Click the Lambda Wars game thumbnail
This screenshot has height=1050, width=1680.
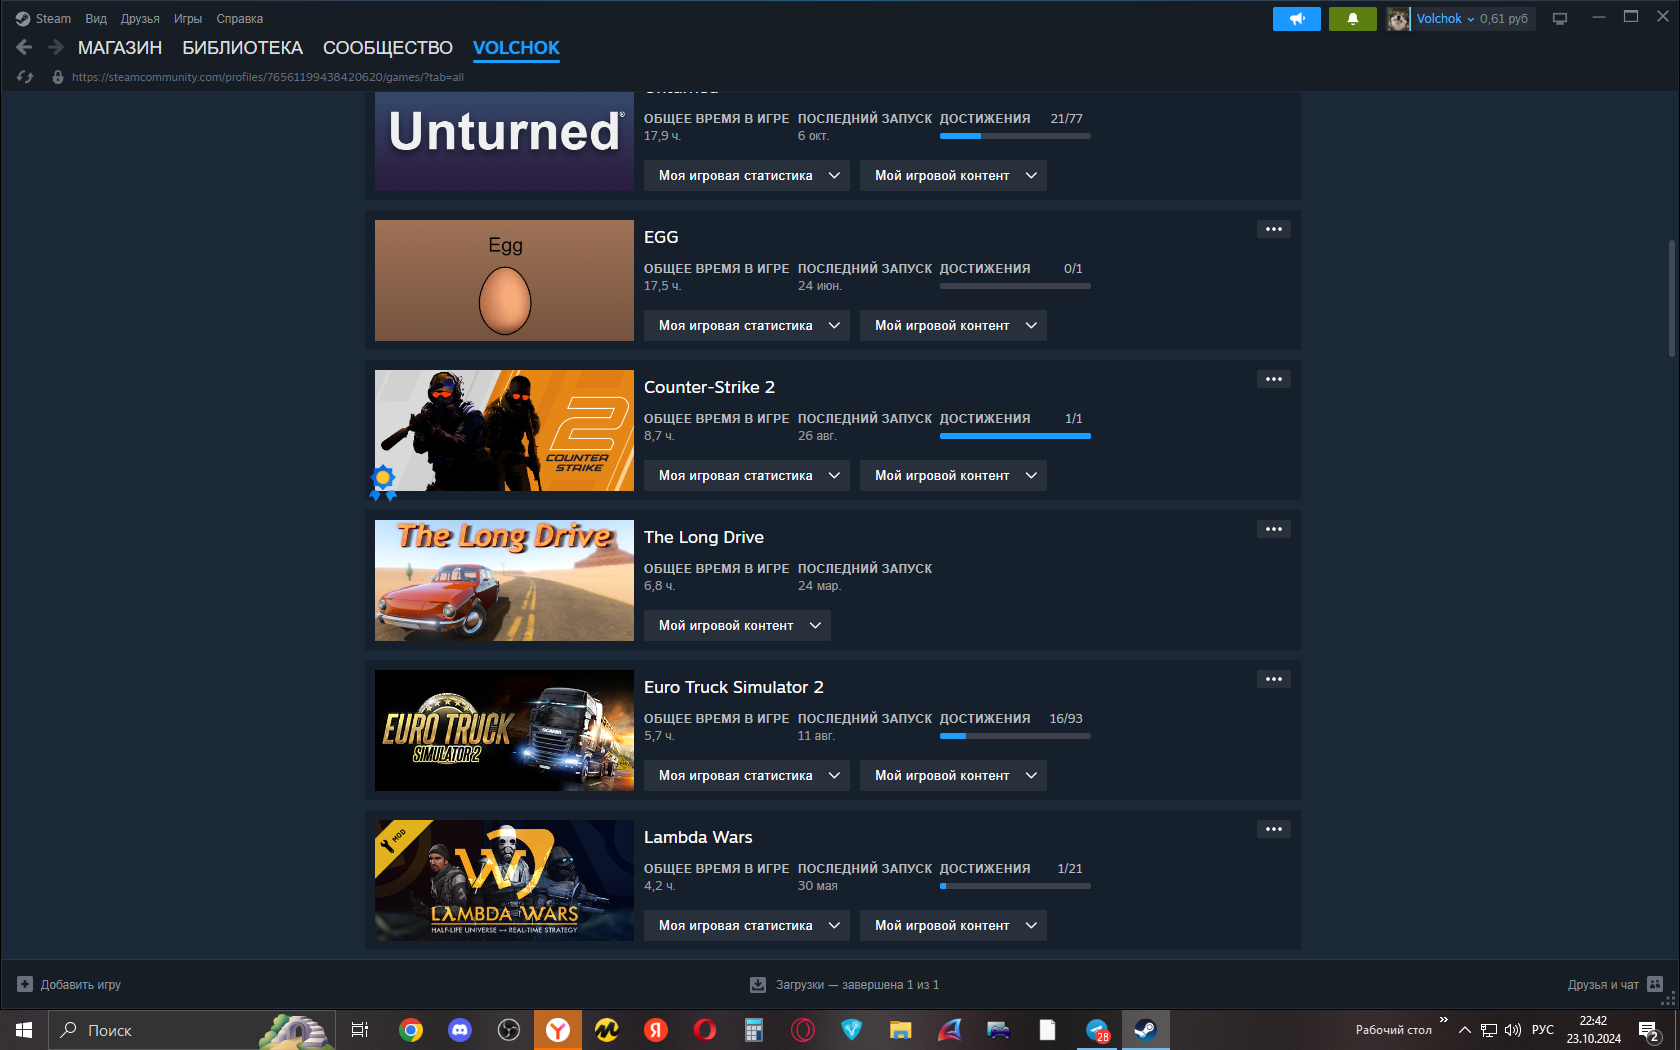tap(504, 880)
